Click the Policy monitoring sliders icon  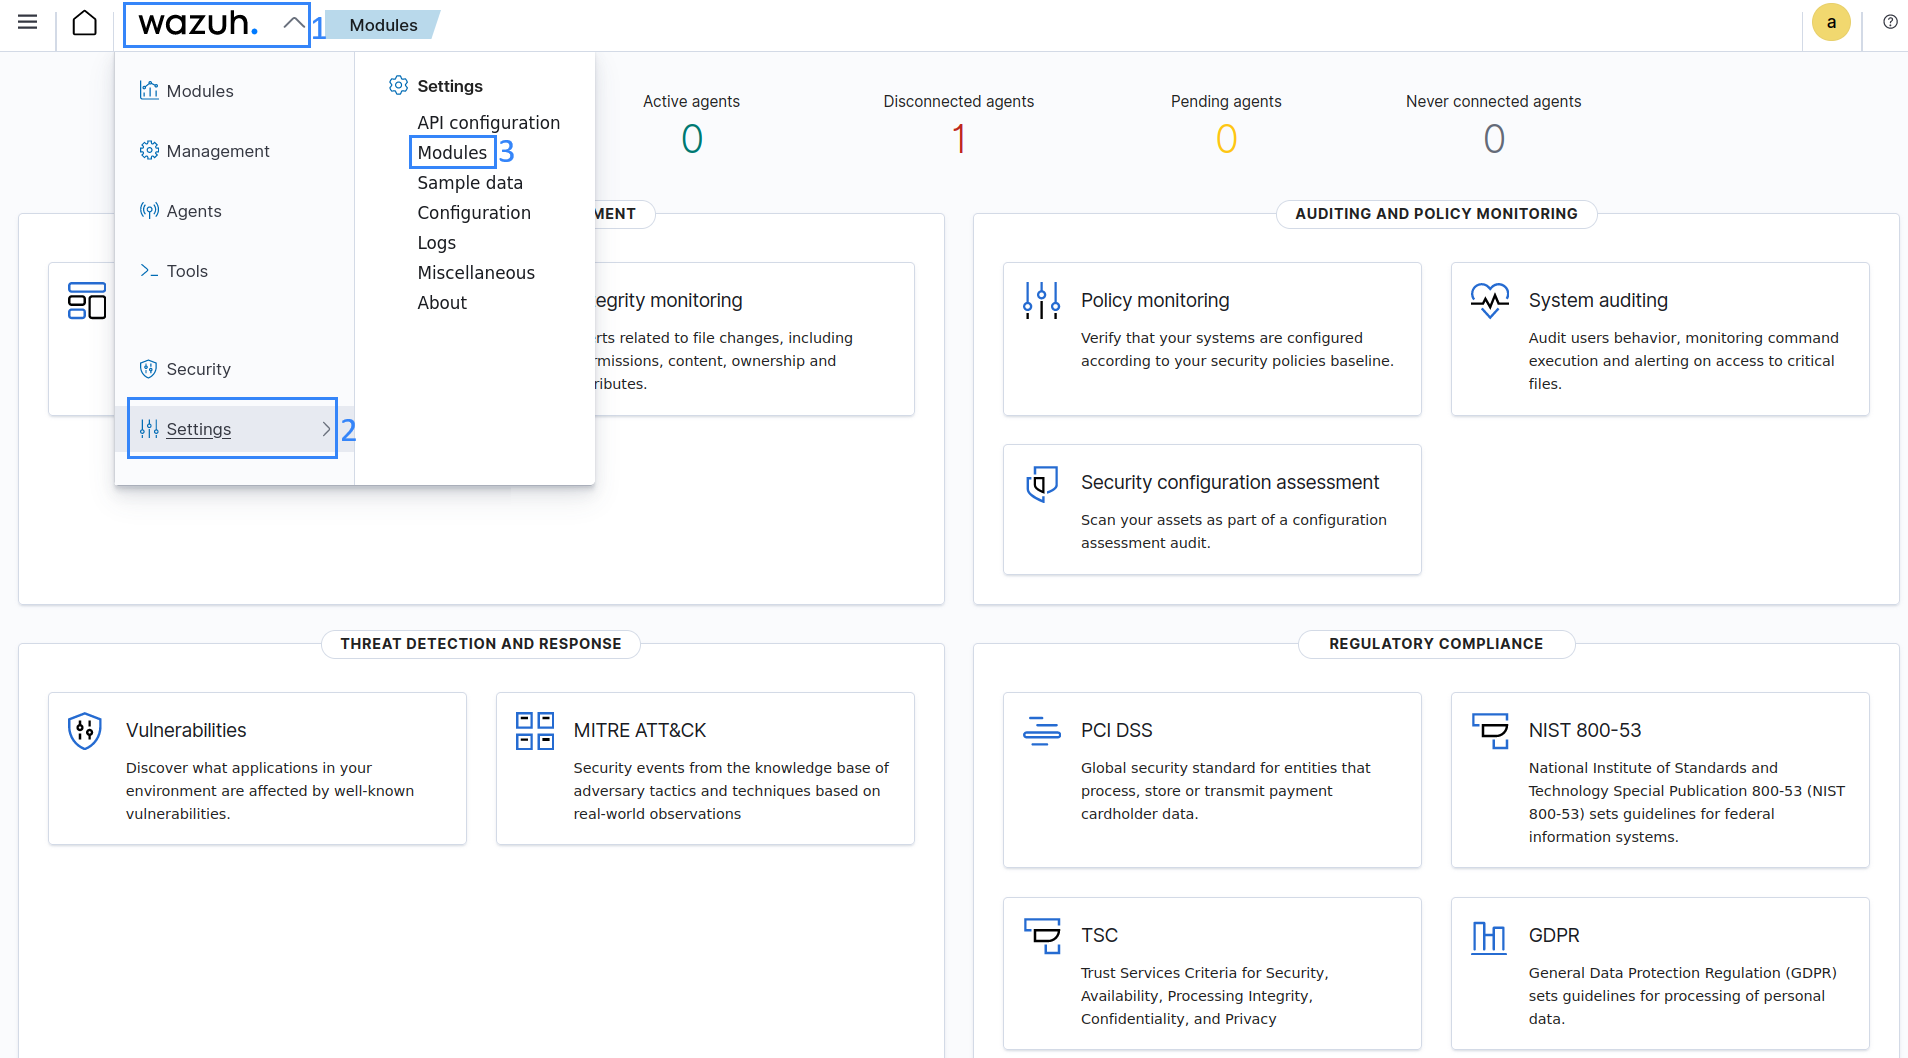click(x=1041, y=300)
